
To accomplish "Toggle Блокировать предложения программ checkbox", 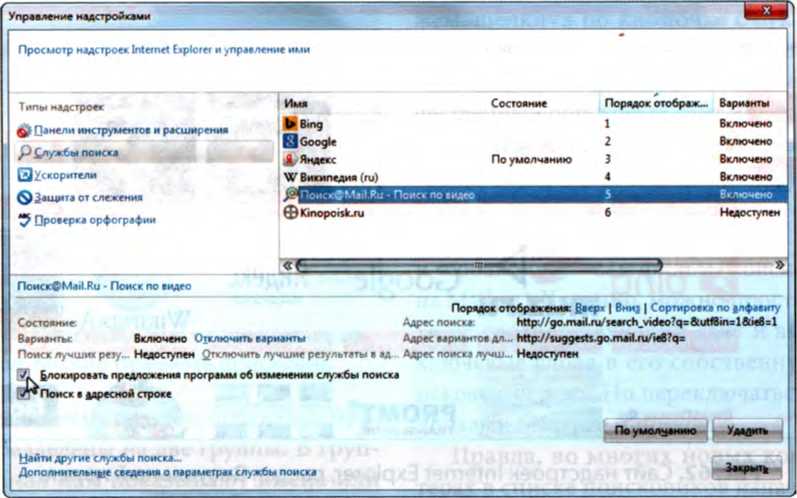I will (24, 374).
